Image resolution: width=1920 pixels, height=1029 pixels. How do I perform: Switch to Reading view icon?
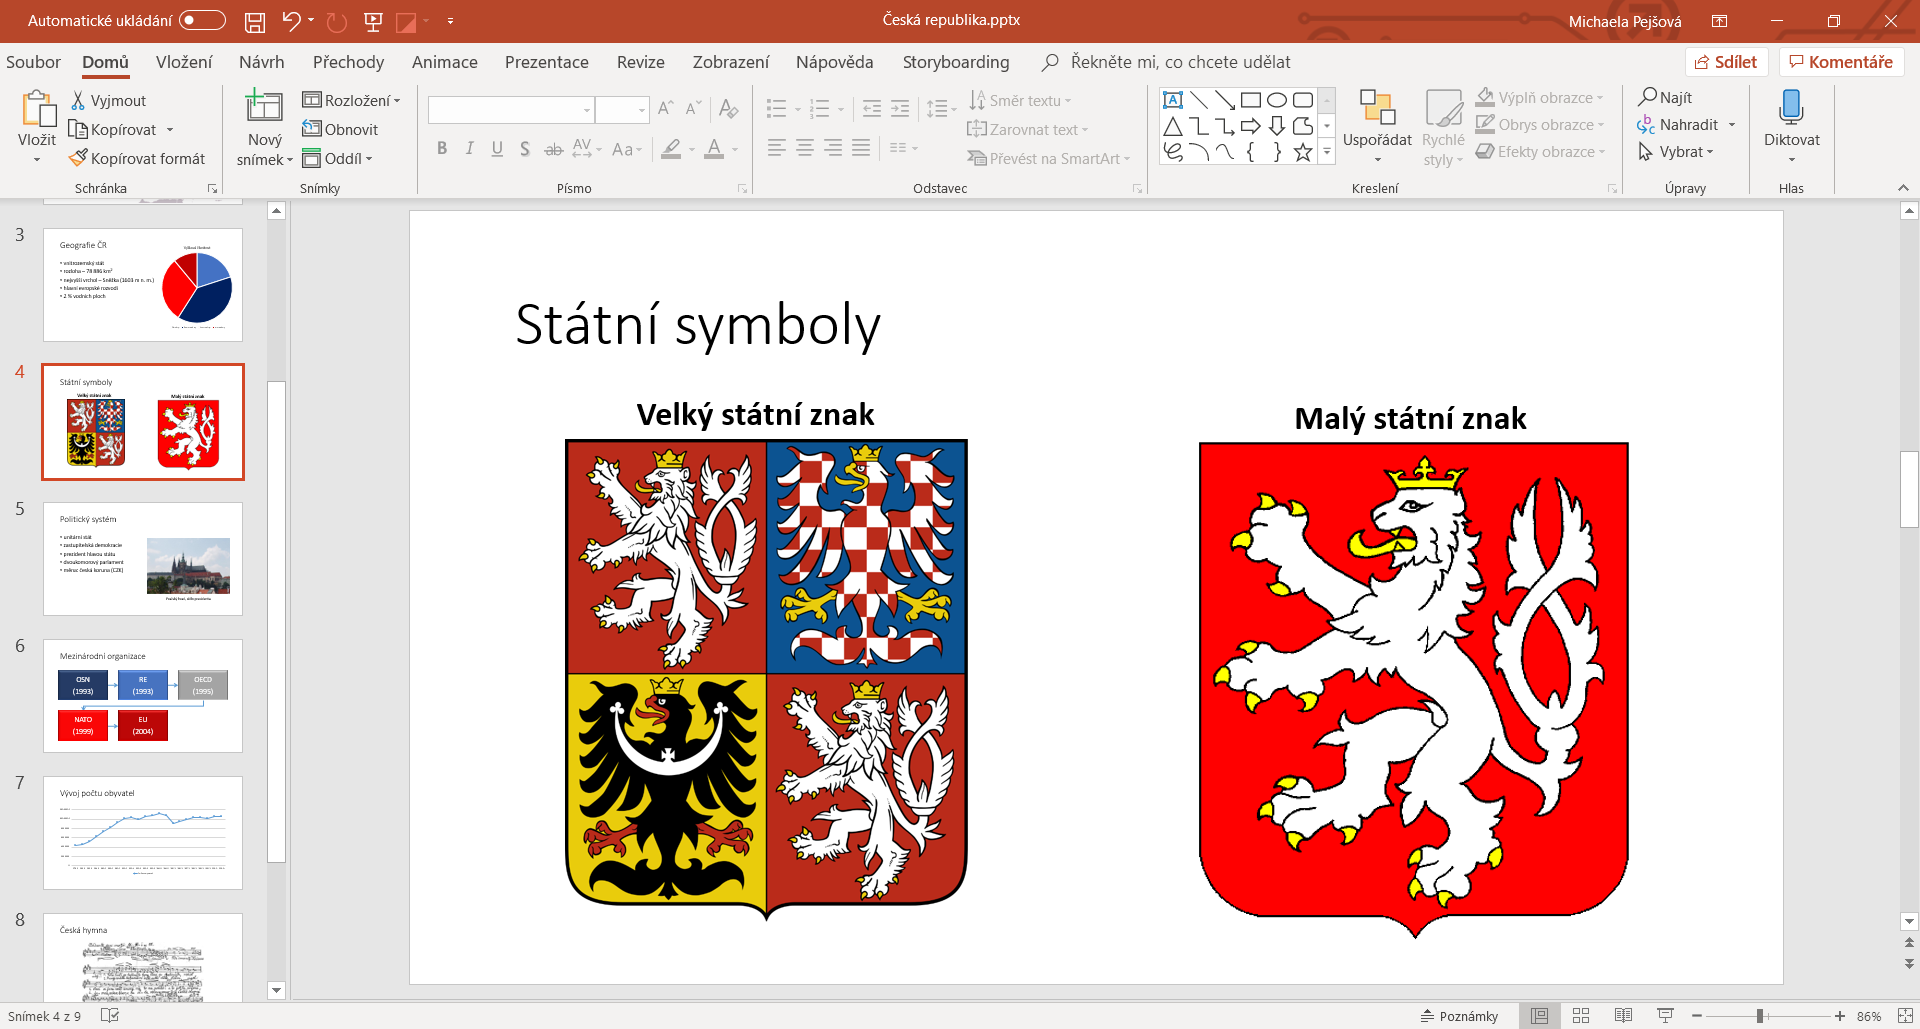point(1623,1016)
